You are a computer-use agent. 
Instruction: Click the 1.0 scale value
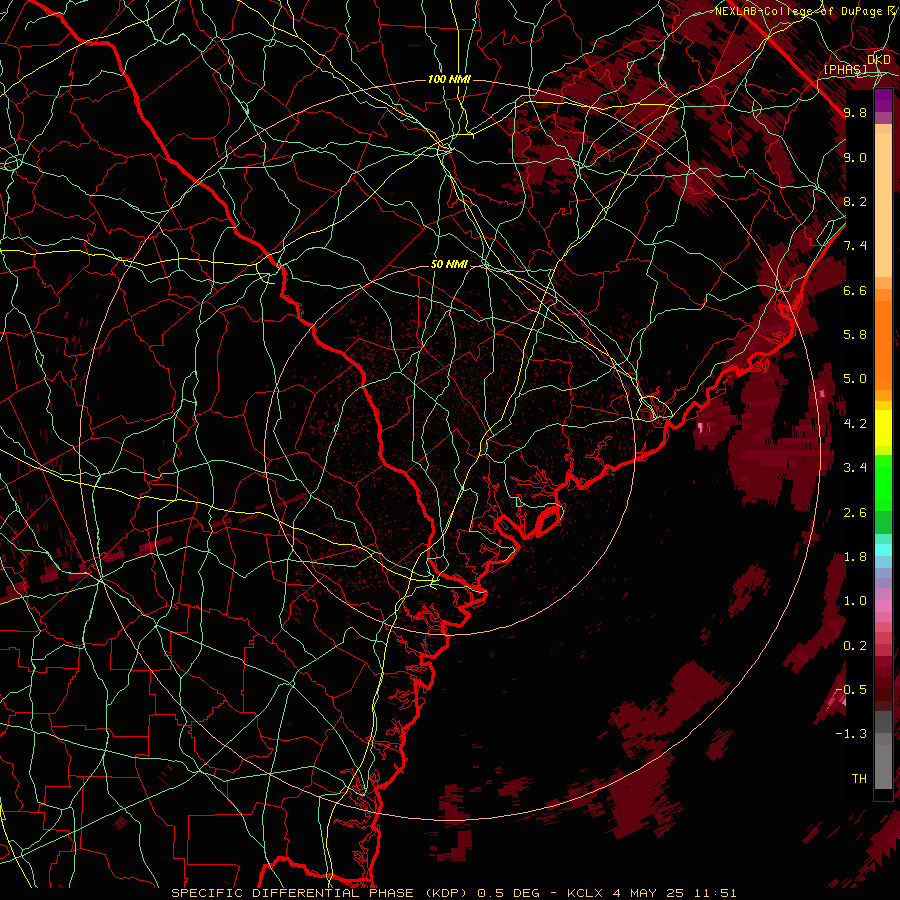click(x=855, y=601)
